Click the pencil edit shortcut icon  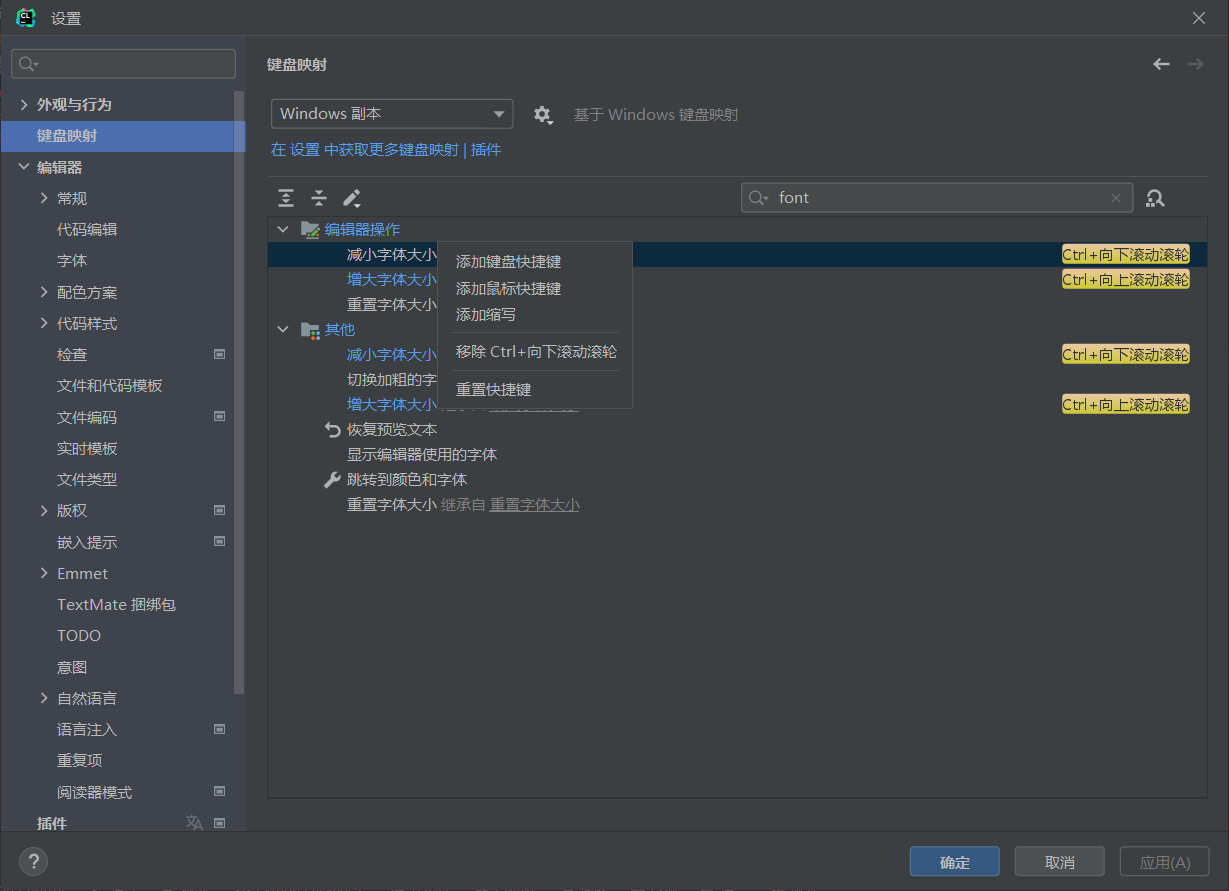point(351,198)
